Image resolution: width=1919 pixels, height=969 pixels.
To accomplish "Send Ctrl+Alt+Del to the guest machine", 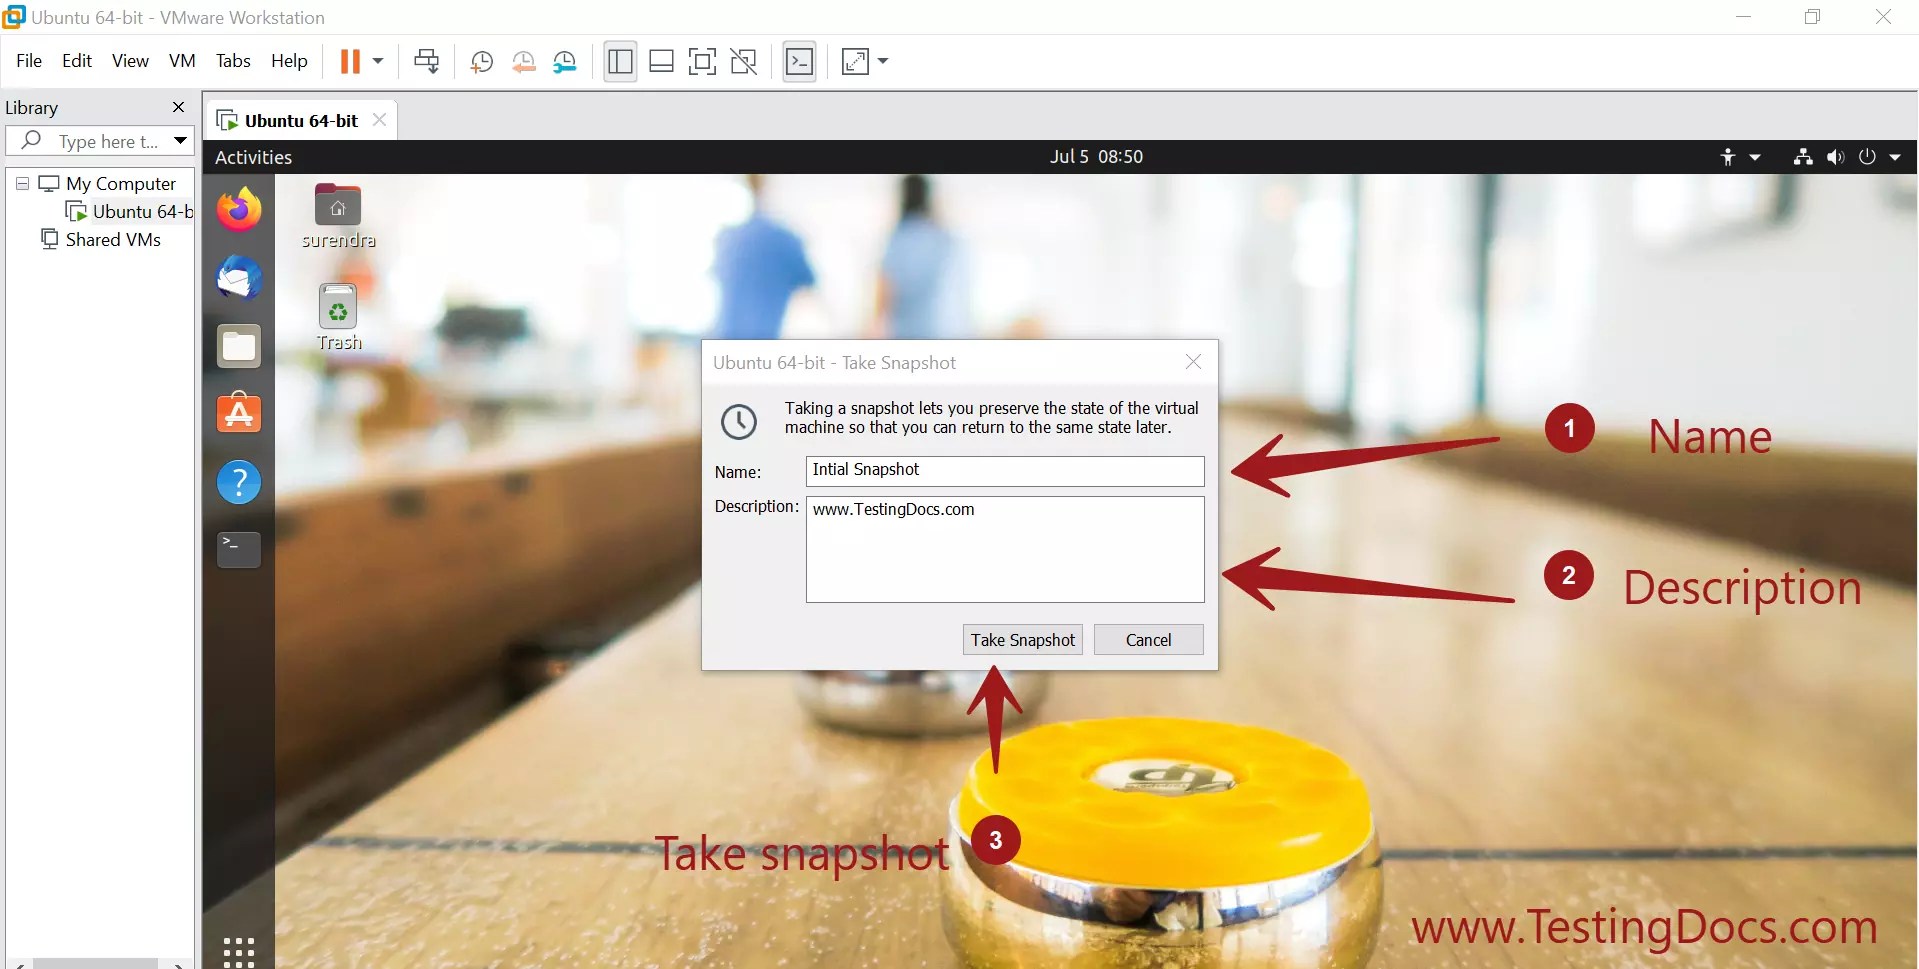I will (x=426, y=61).
